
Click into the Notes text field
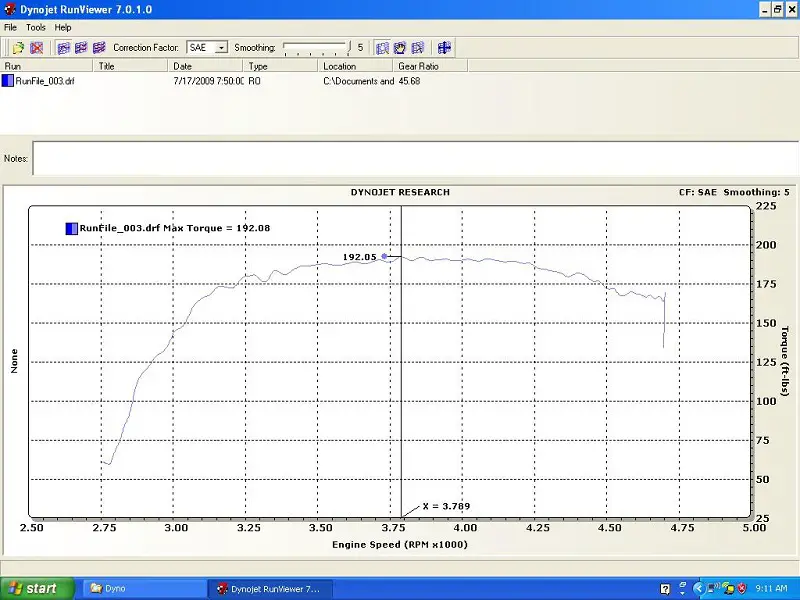point(415,158)
